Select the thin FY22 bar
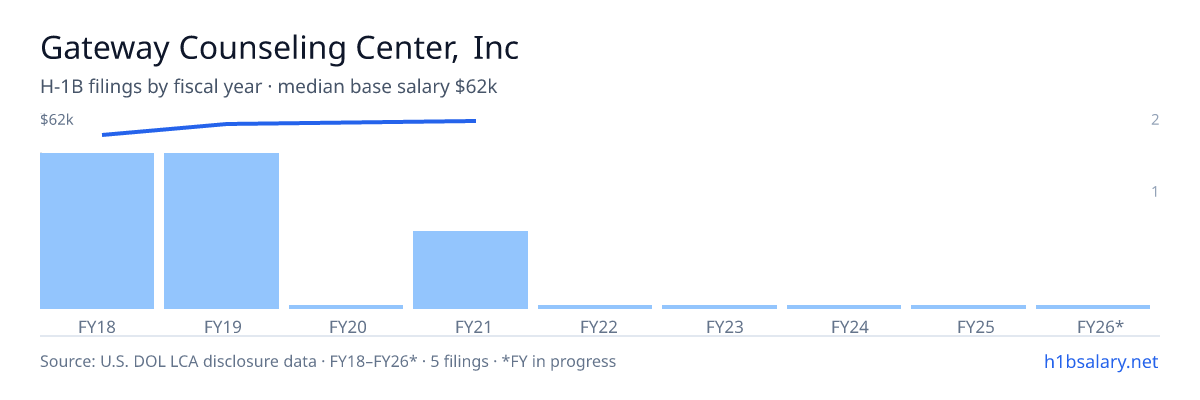Screen dimensions: 1200x400 [595, 307]
